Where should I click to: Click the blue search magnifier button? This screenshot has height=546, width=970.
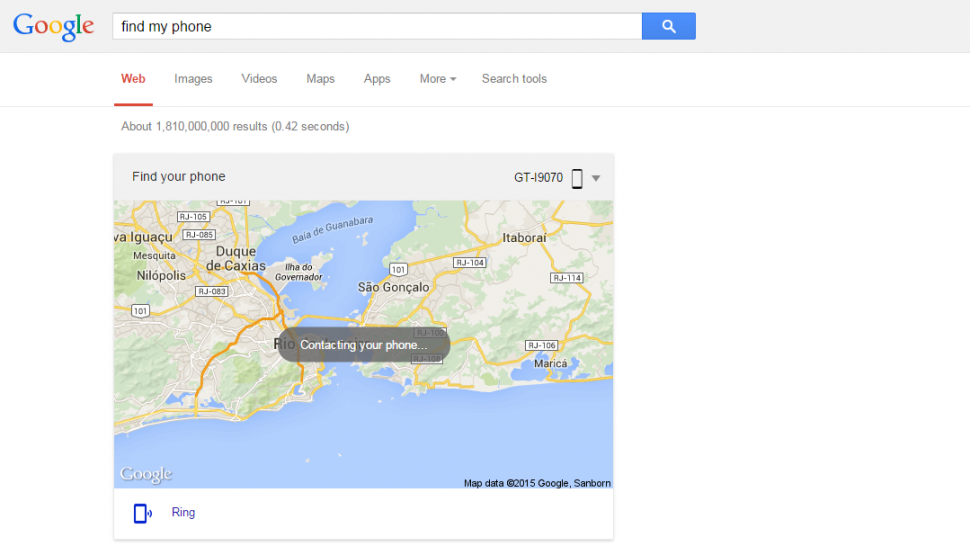(668, 26)
